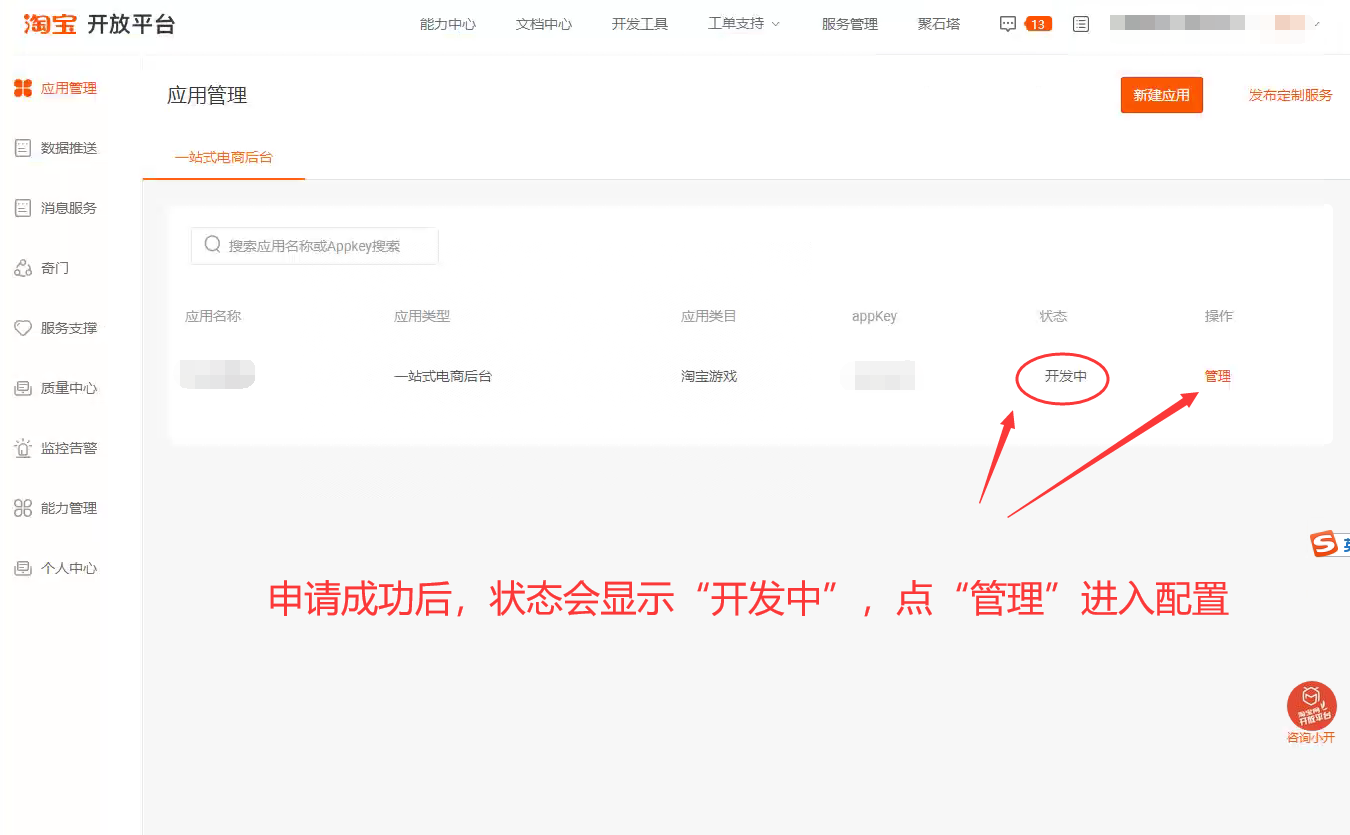This screenshot has width=1350, height=835.
Task: Click the 一站式电商后台 type cell
Action: tap(443, 376)
